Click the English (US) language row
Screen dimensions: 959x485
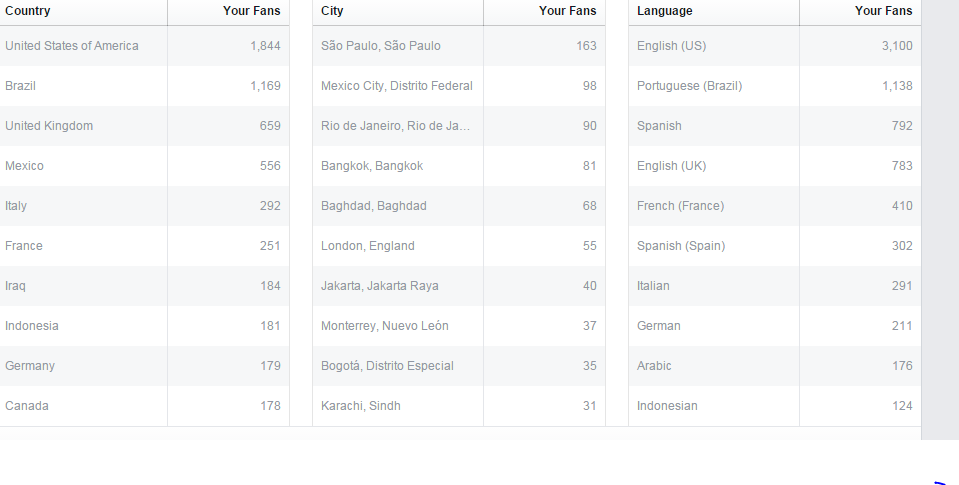click(671, 46)
